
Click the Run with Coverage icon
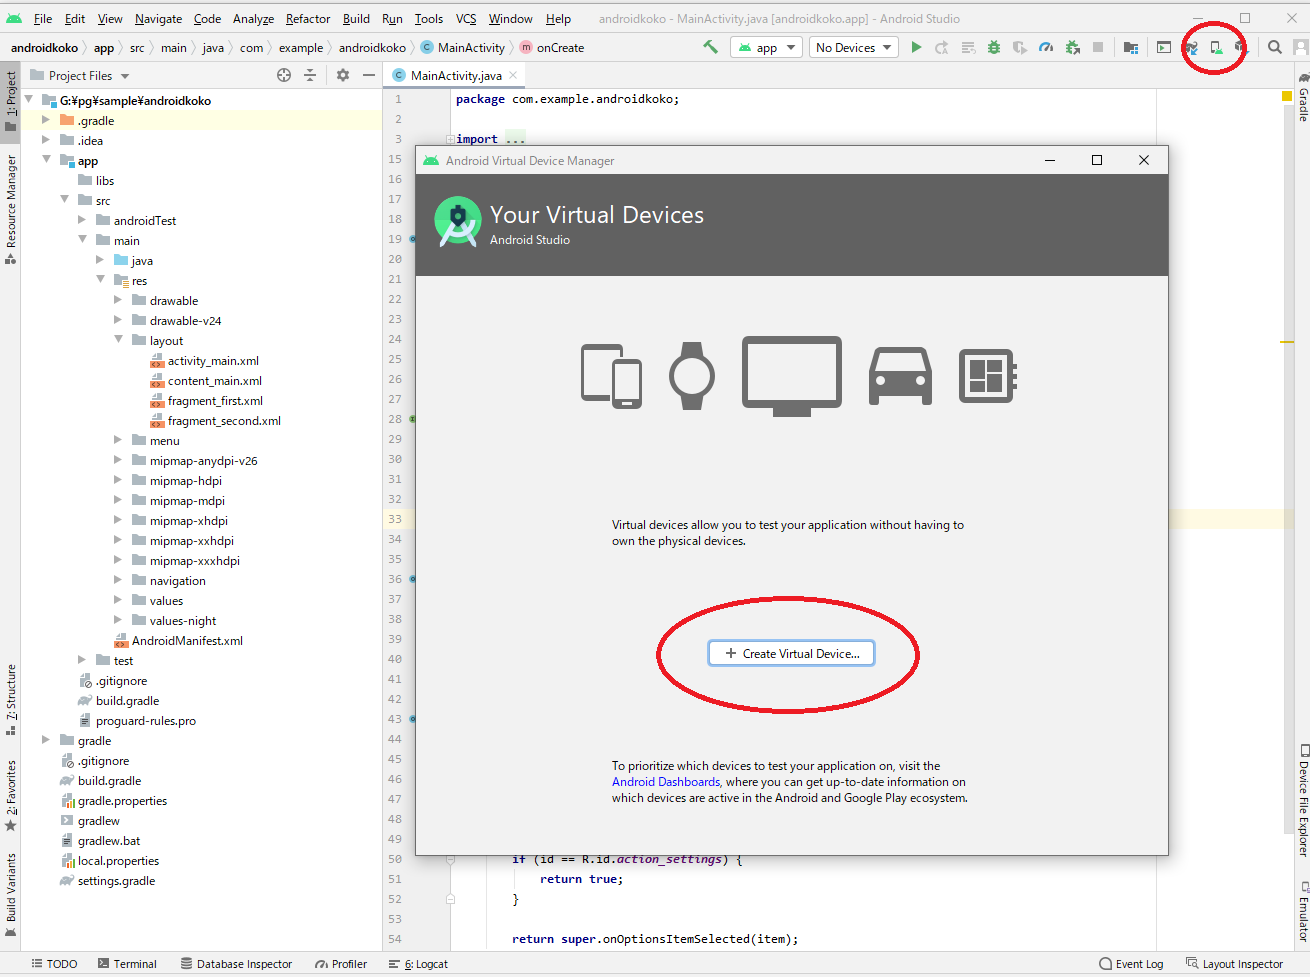pos(1020,47)
